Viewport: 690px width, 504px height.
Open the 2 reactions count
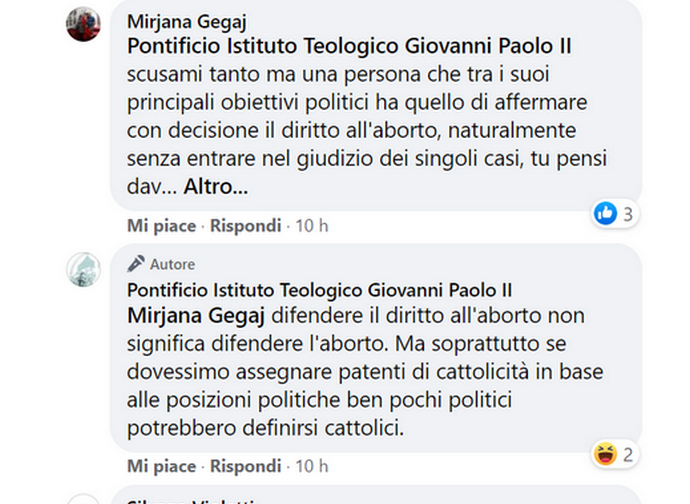click(x=628, y=455)
